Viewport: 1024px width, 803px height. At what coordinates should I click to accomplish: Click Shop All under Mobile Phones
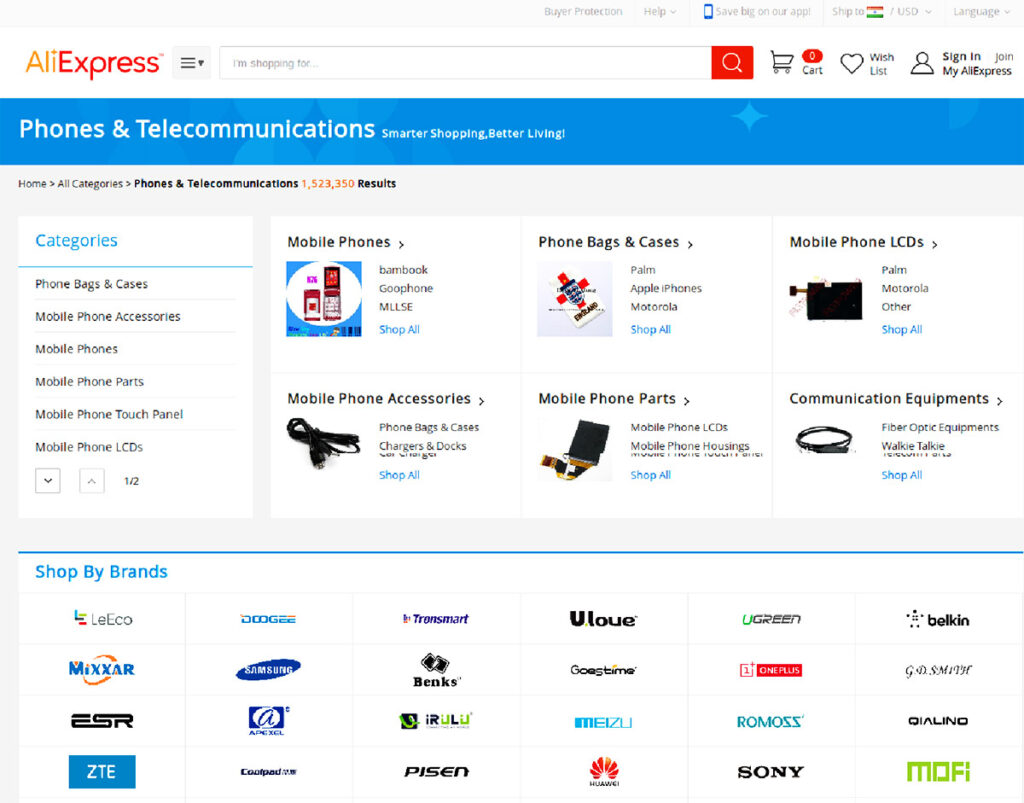pyautogui.click(x=399, y=330)
